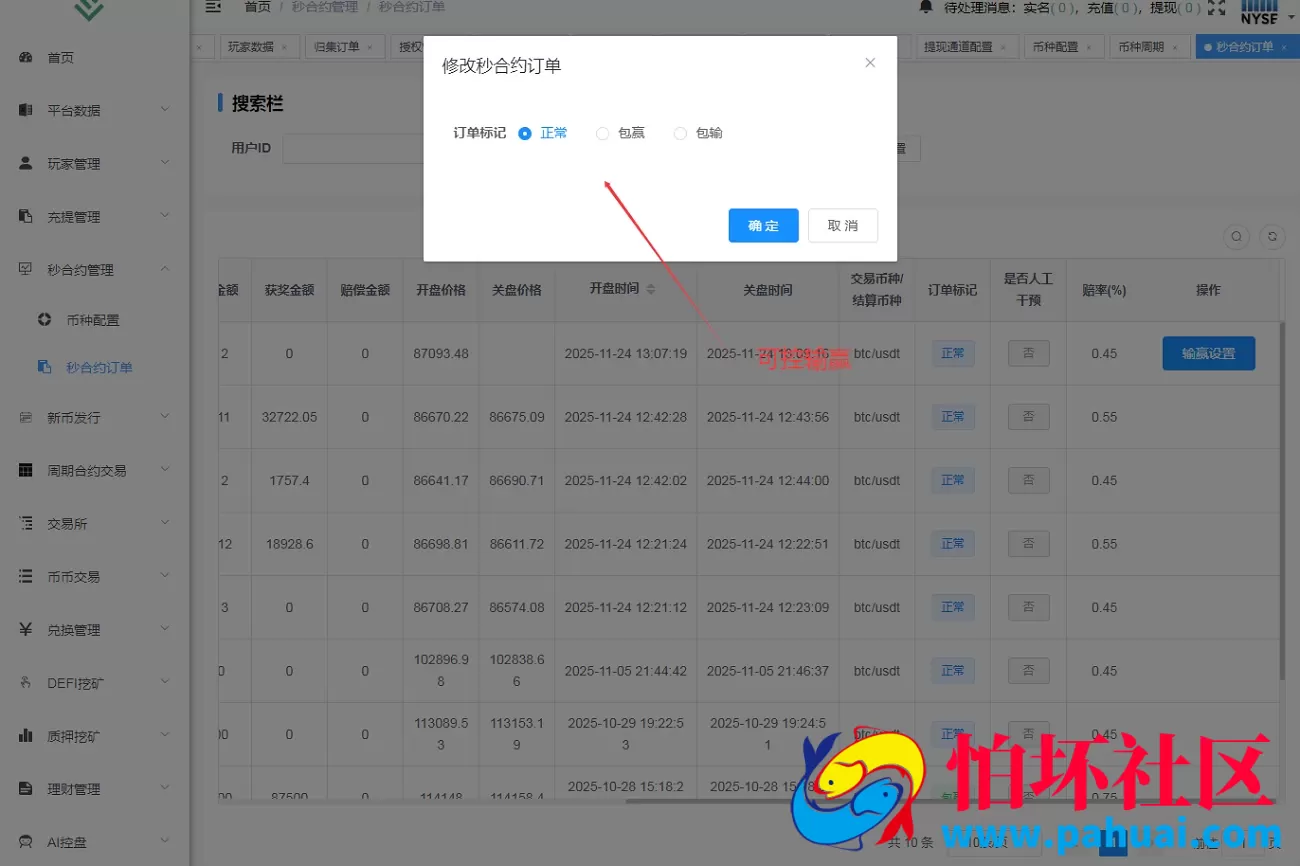The width and height of the screenshot is (1300, 866).
Task: Select the 包输 radio option
Action: point(698,133)
